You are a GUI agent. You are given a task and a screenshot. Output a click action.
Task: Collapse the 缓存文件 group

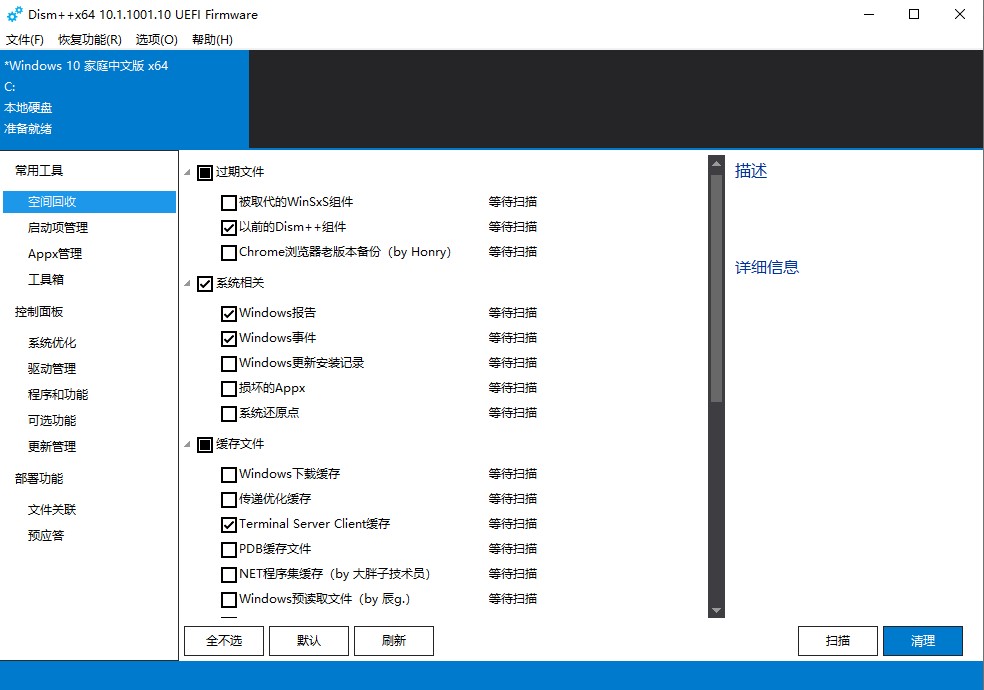pyautogui.click(x=186, y=443)
